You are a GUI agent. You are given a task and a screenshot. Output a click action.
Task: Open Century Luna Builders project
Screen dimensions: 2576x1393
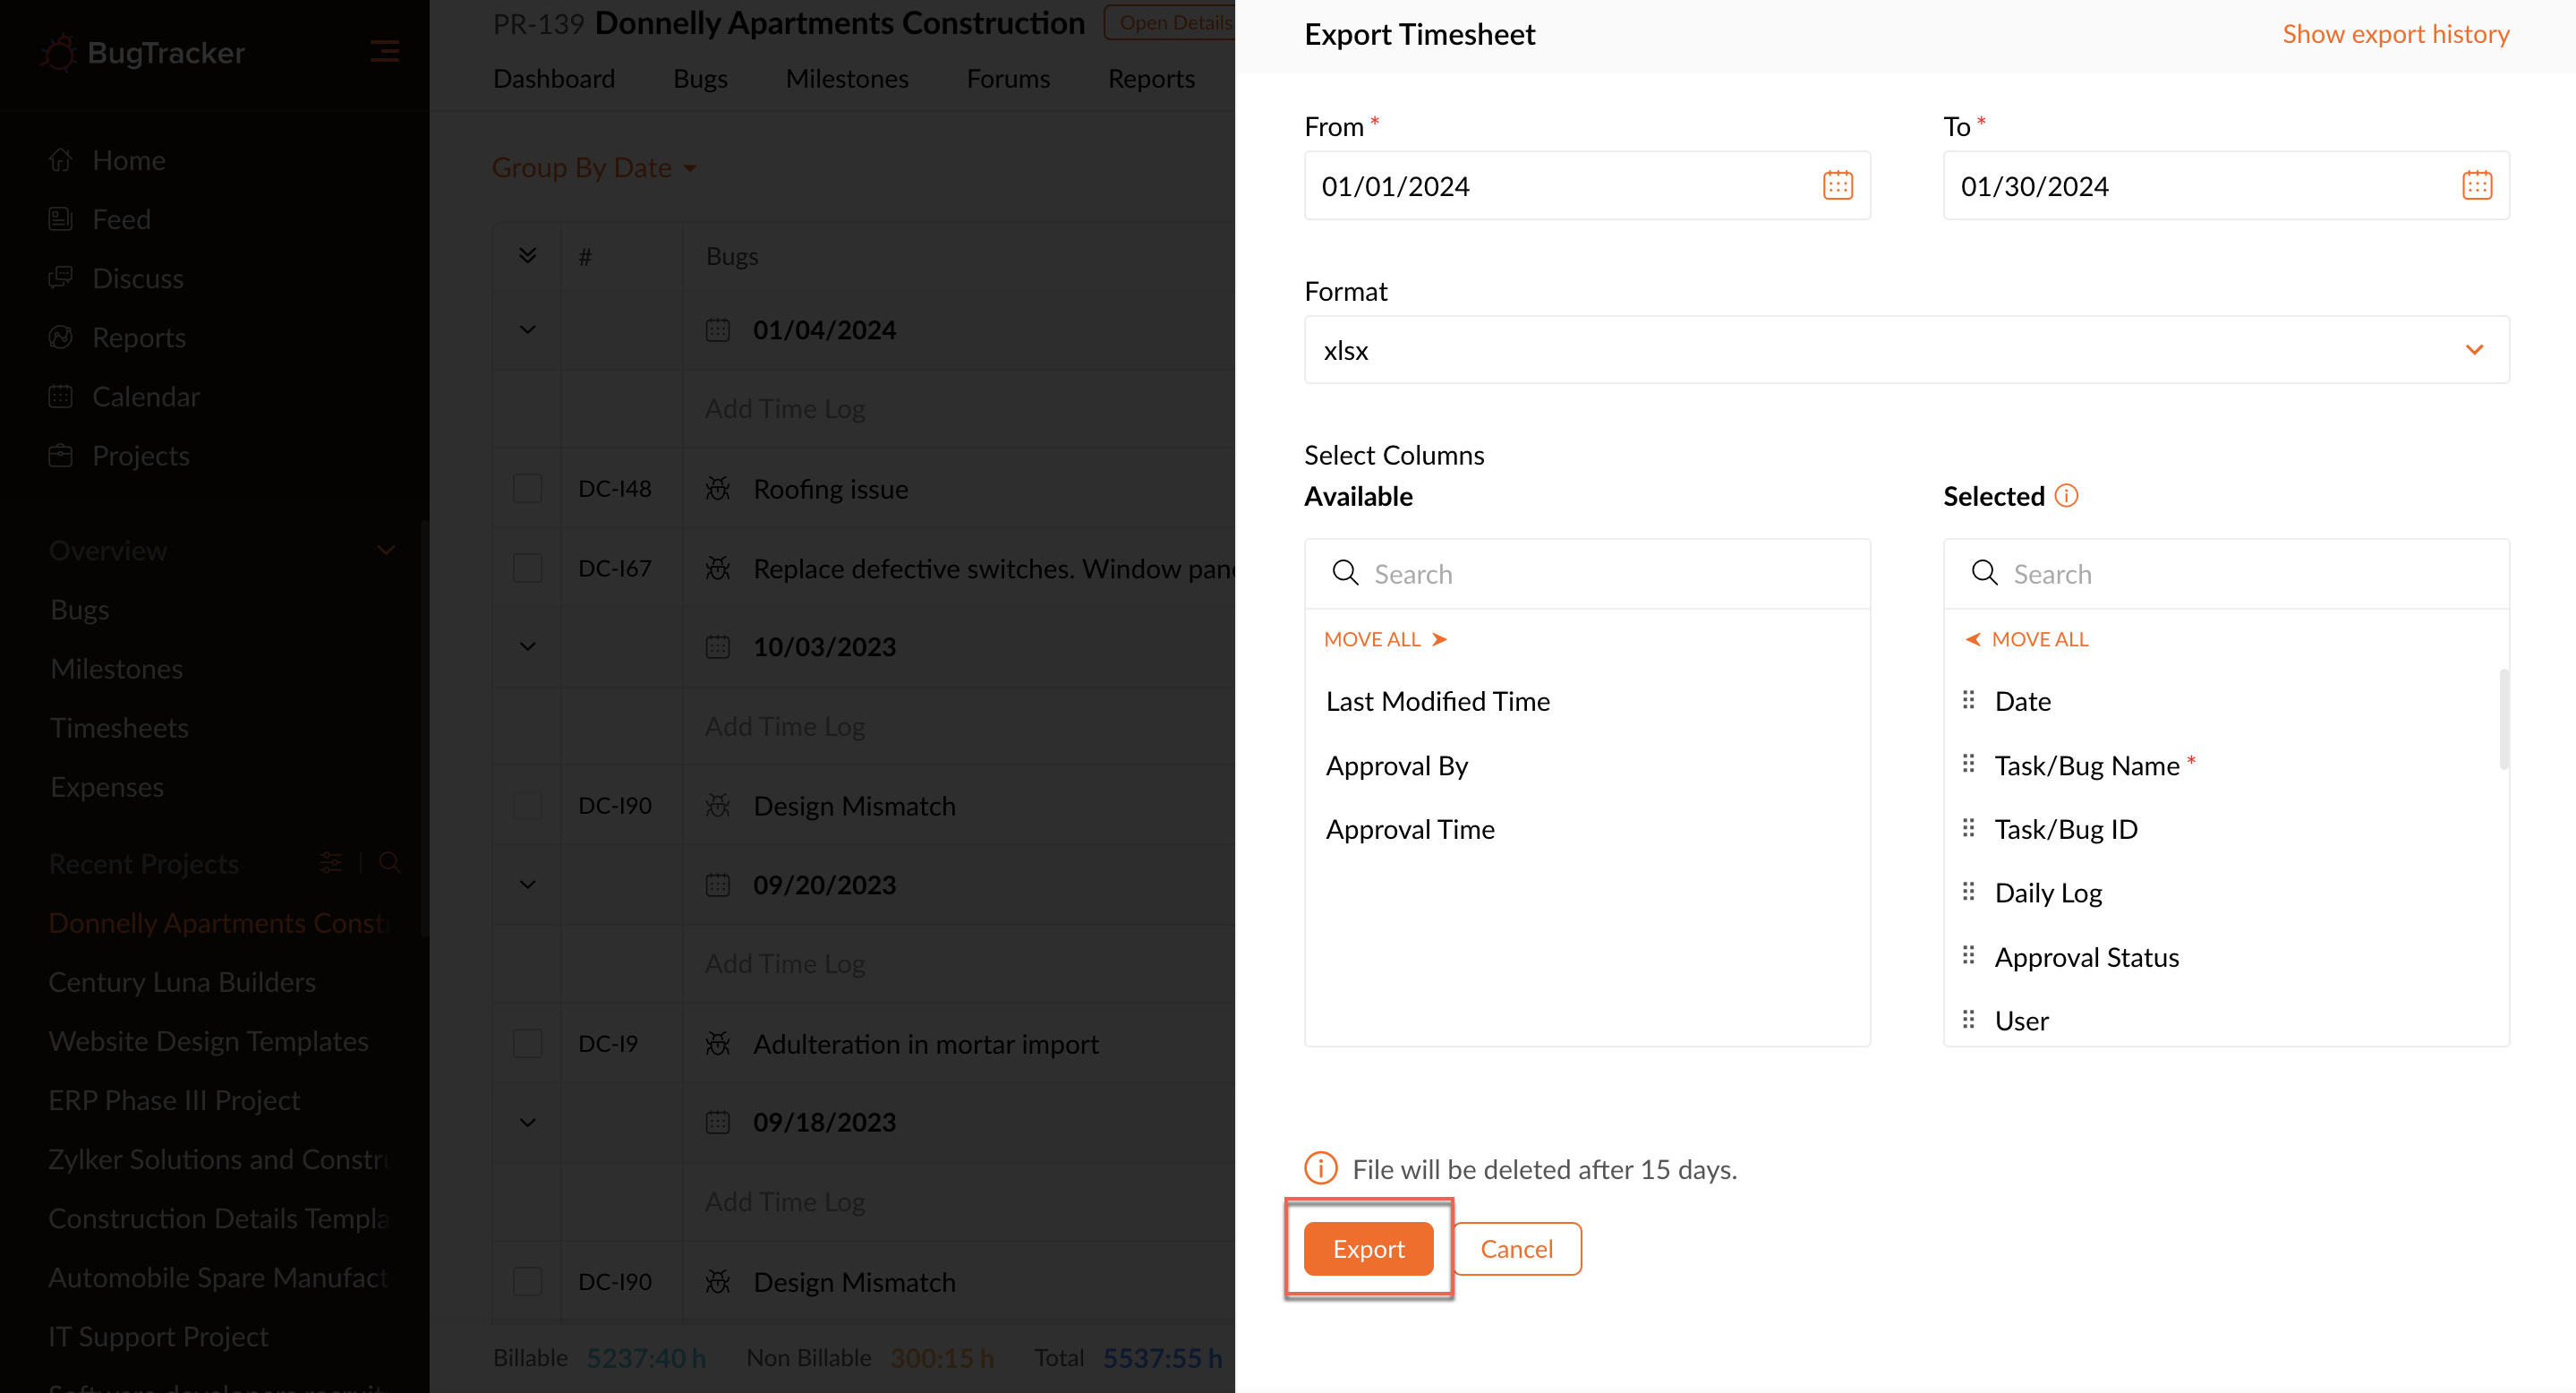[182, 981]
